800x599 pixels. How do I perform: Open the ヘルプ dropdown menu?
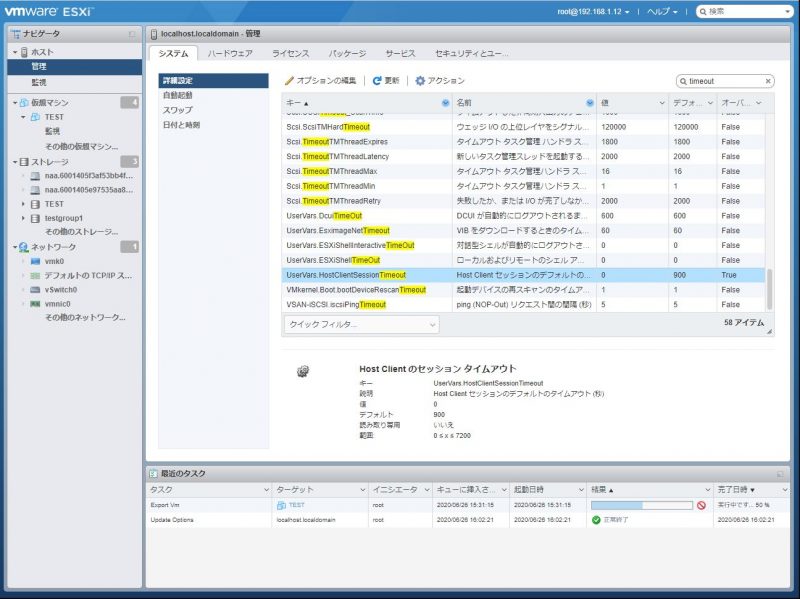click(662, 11)
